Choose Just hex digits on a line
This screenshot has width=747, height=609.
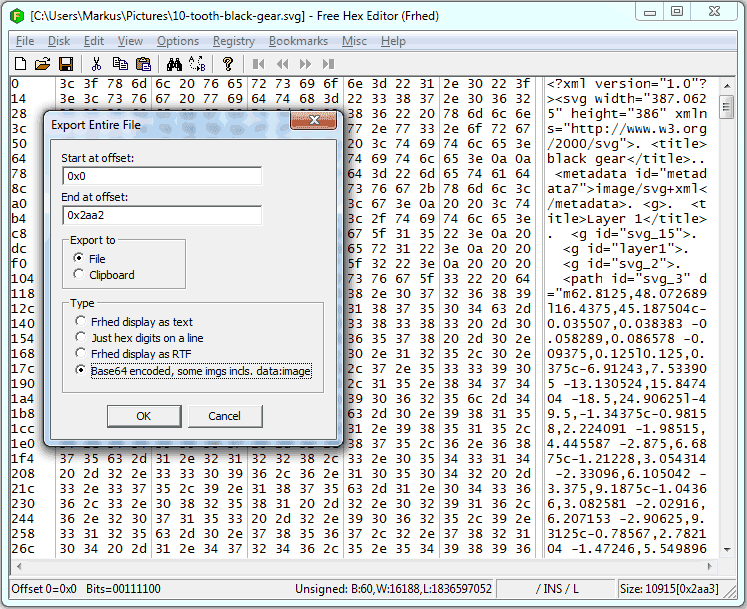tap(81, 337)
